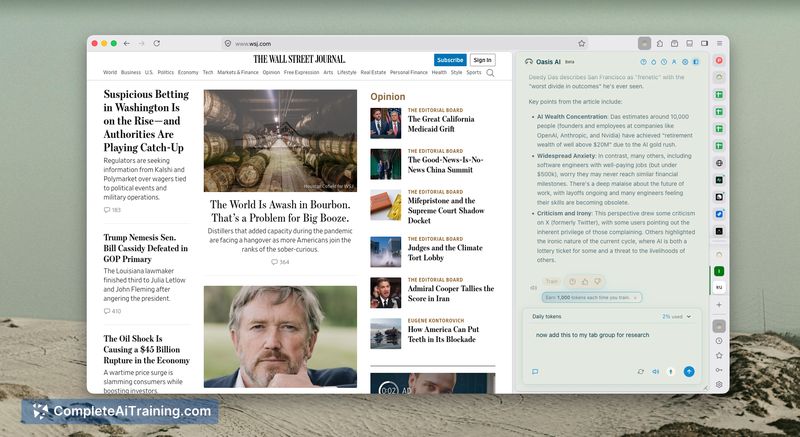800x437 pixels.
Task: Click the Train button below the AI response
Action: point(552,281)
